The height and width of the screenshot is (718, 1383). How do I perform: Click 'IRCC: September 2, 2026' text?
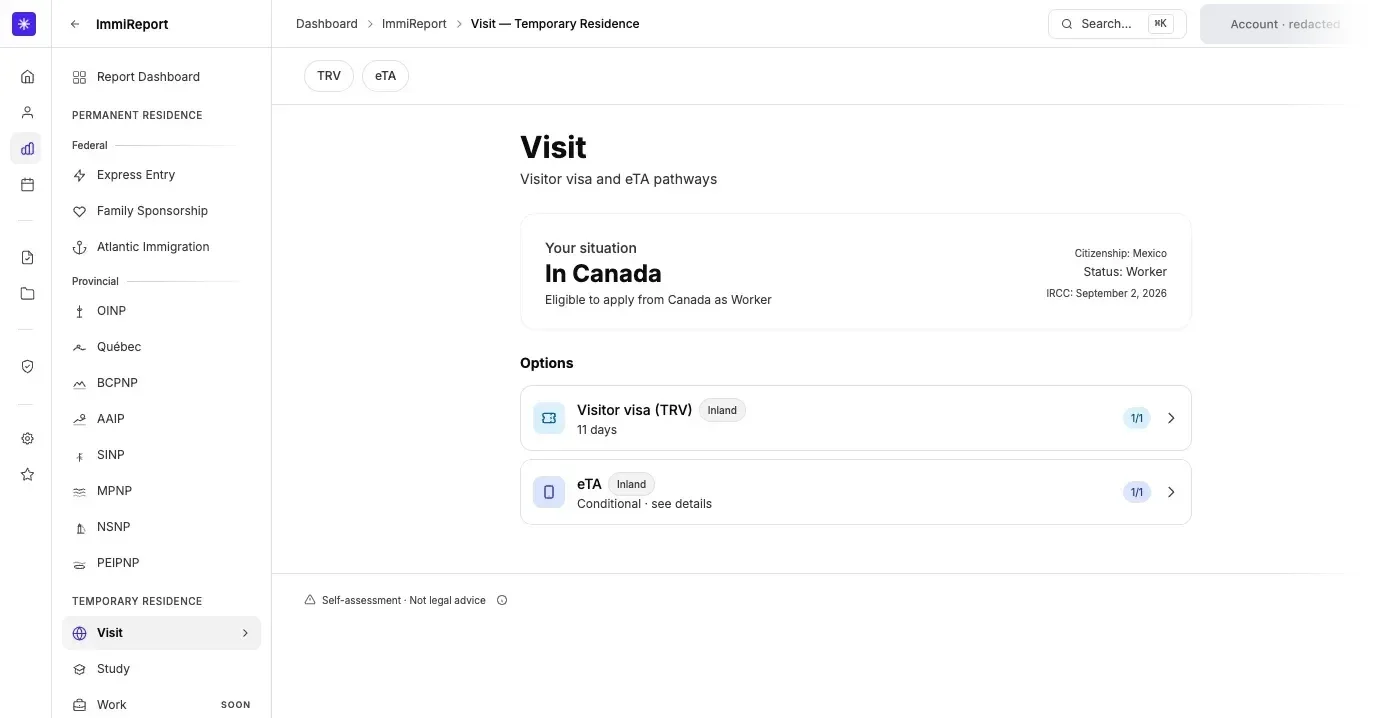coord(1106,294)
